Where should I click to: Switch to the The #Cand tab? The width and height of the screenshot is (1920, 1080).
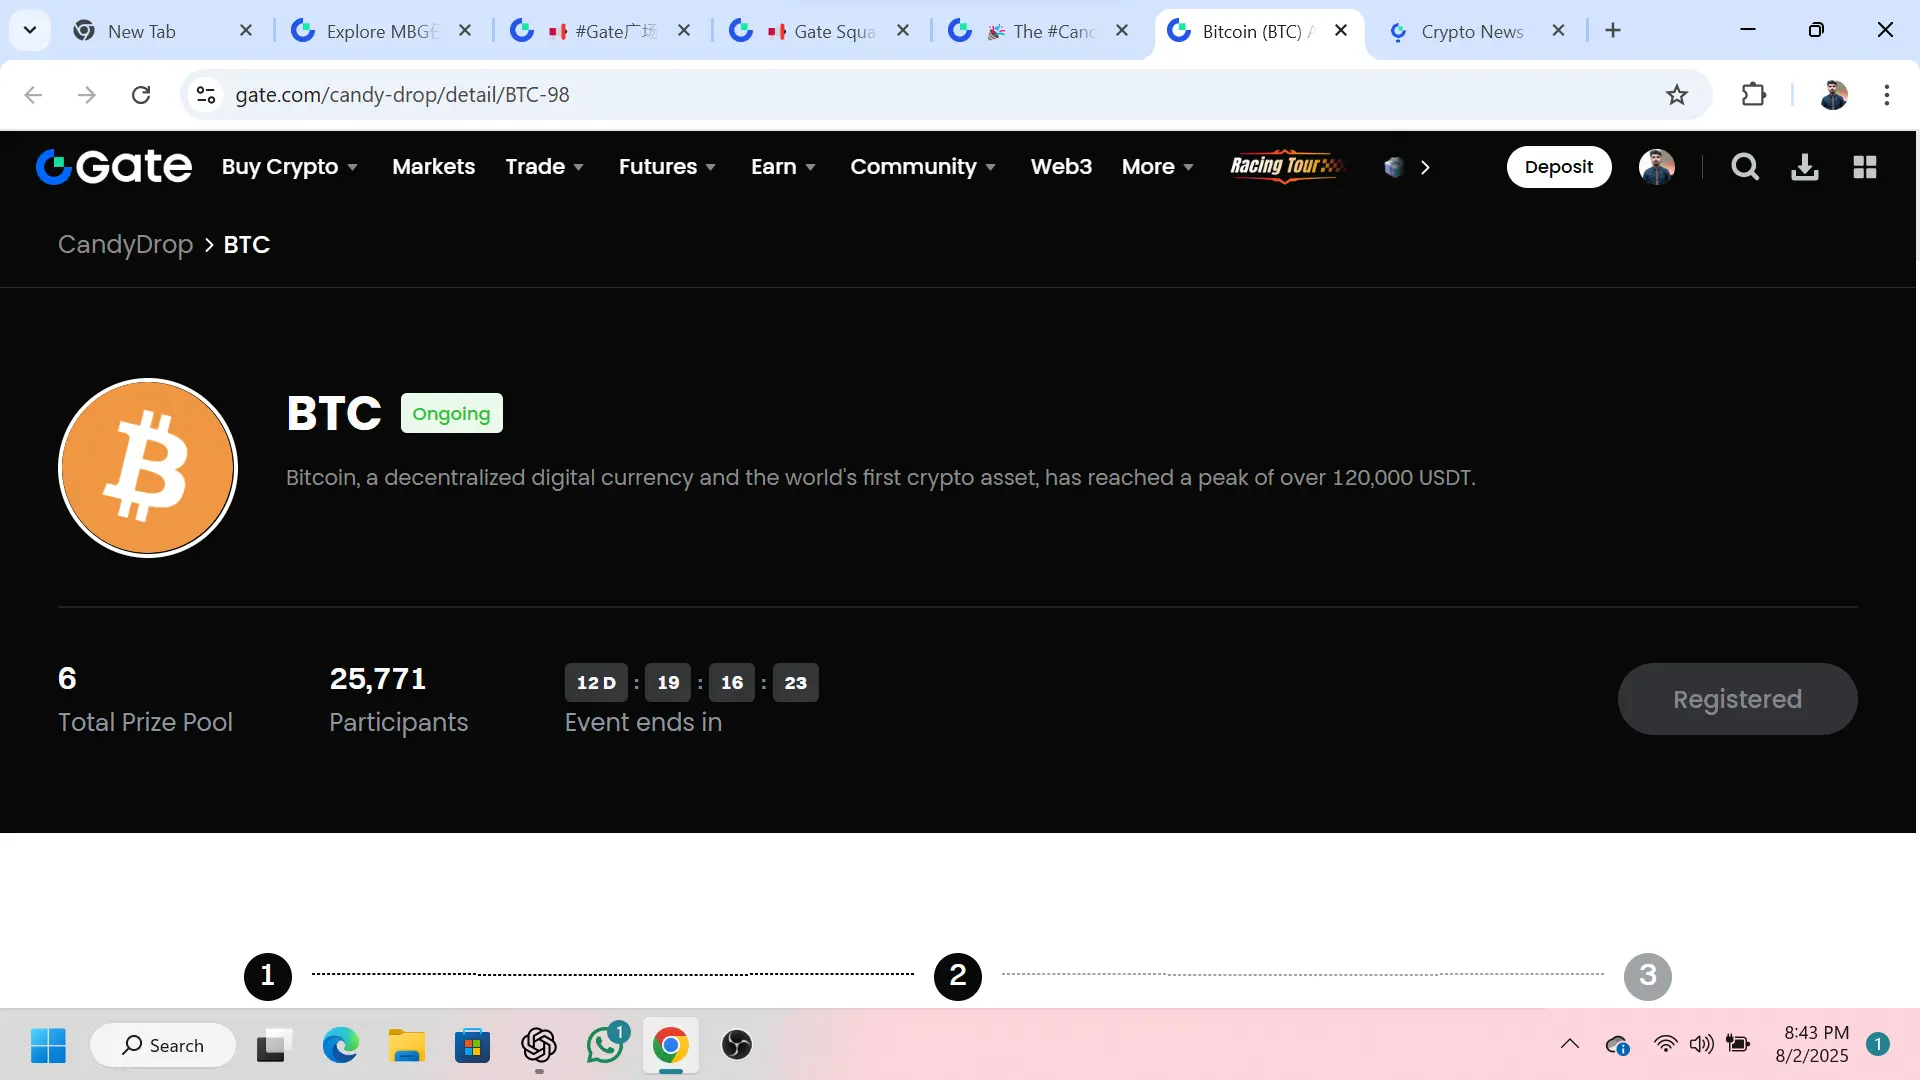coord(1040,31)
